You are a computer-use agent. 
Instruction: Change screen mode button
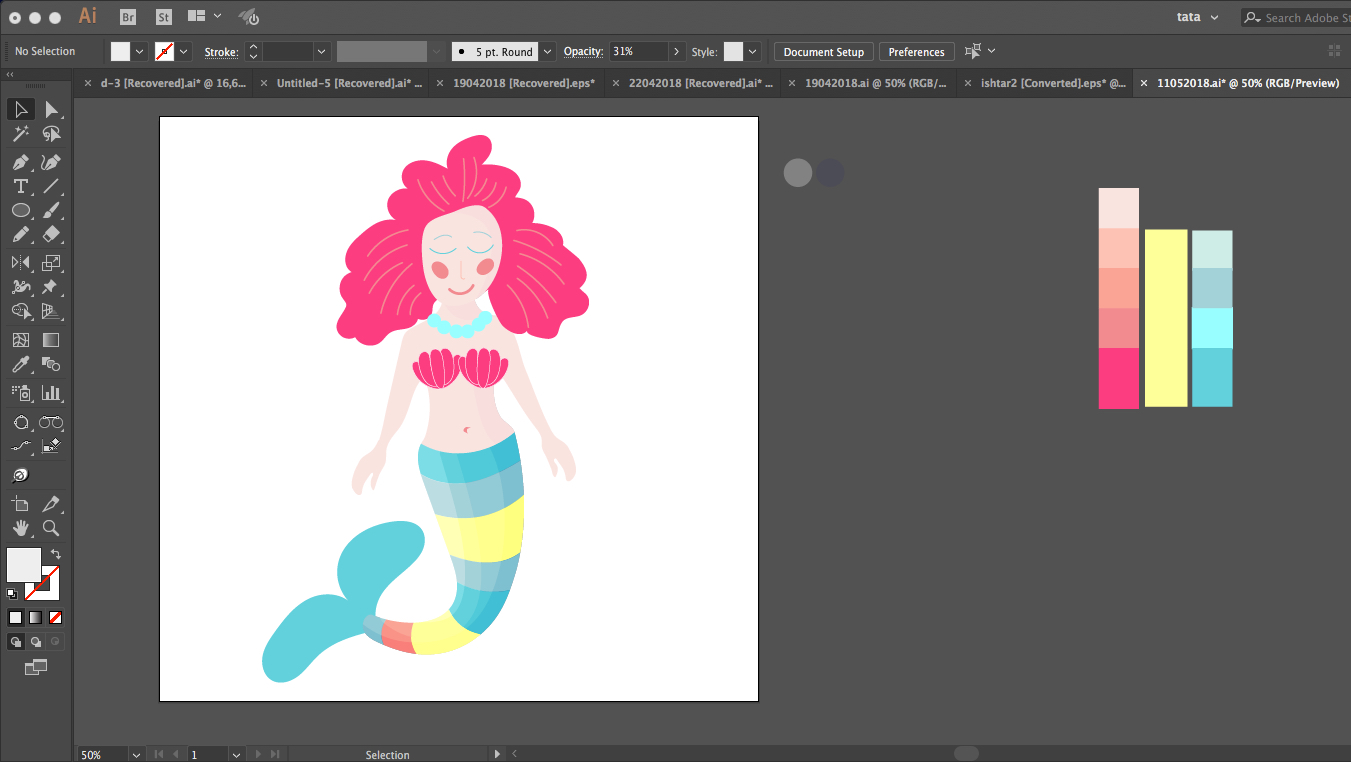click(x=36, y=667)
